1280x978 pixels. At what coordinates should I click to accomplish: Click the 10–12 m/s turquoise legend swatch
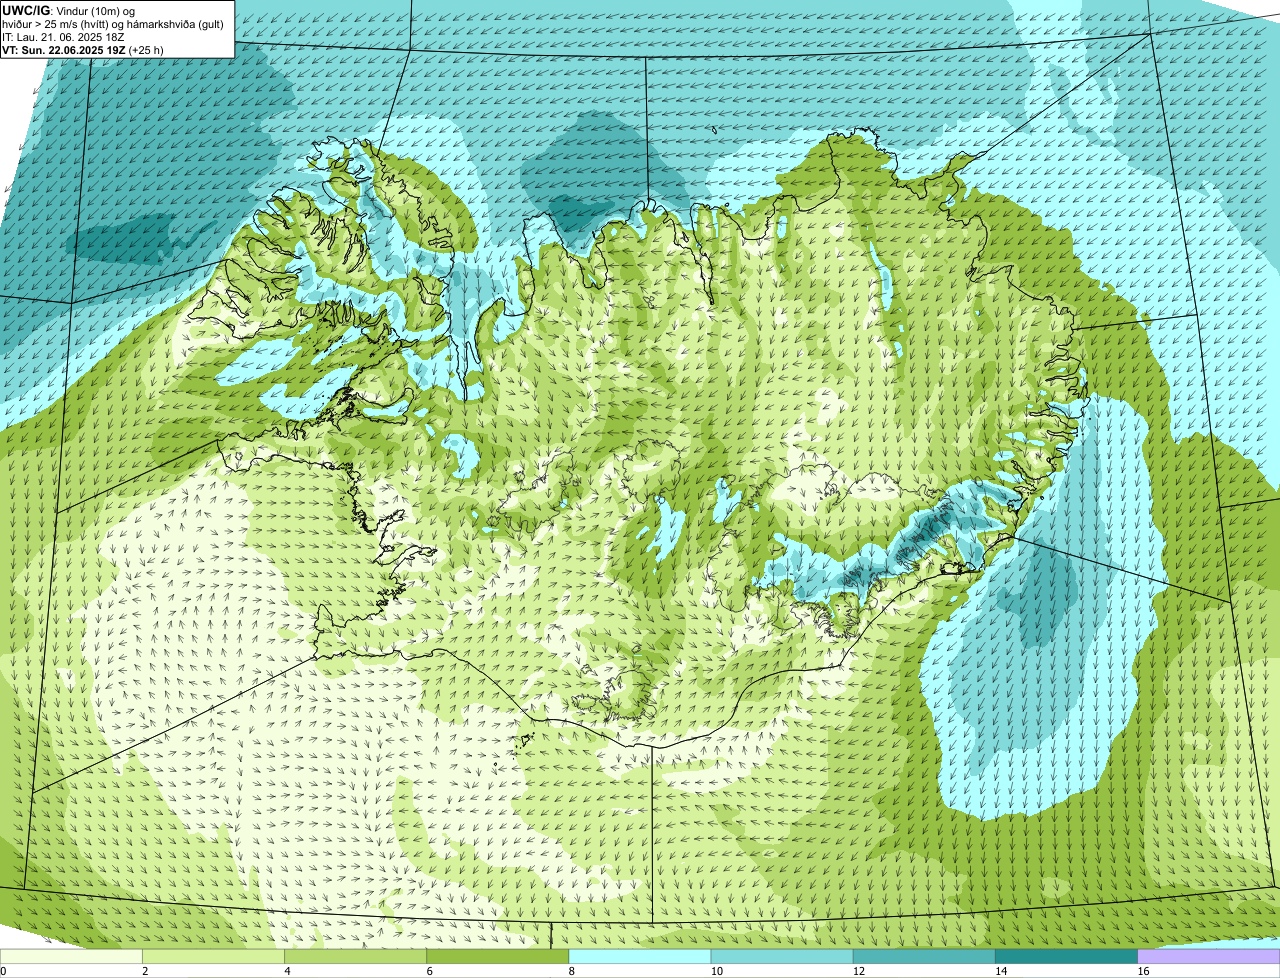pos(782,956)
